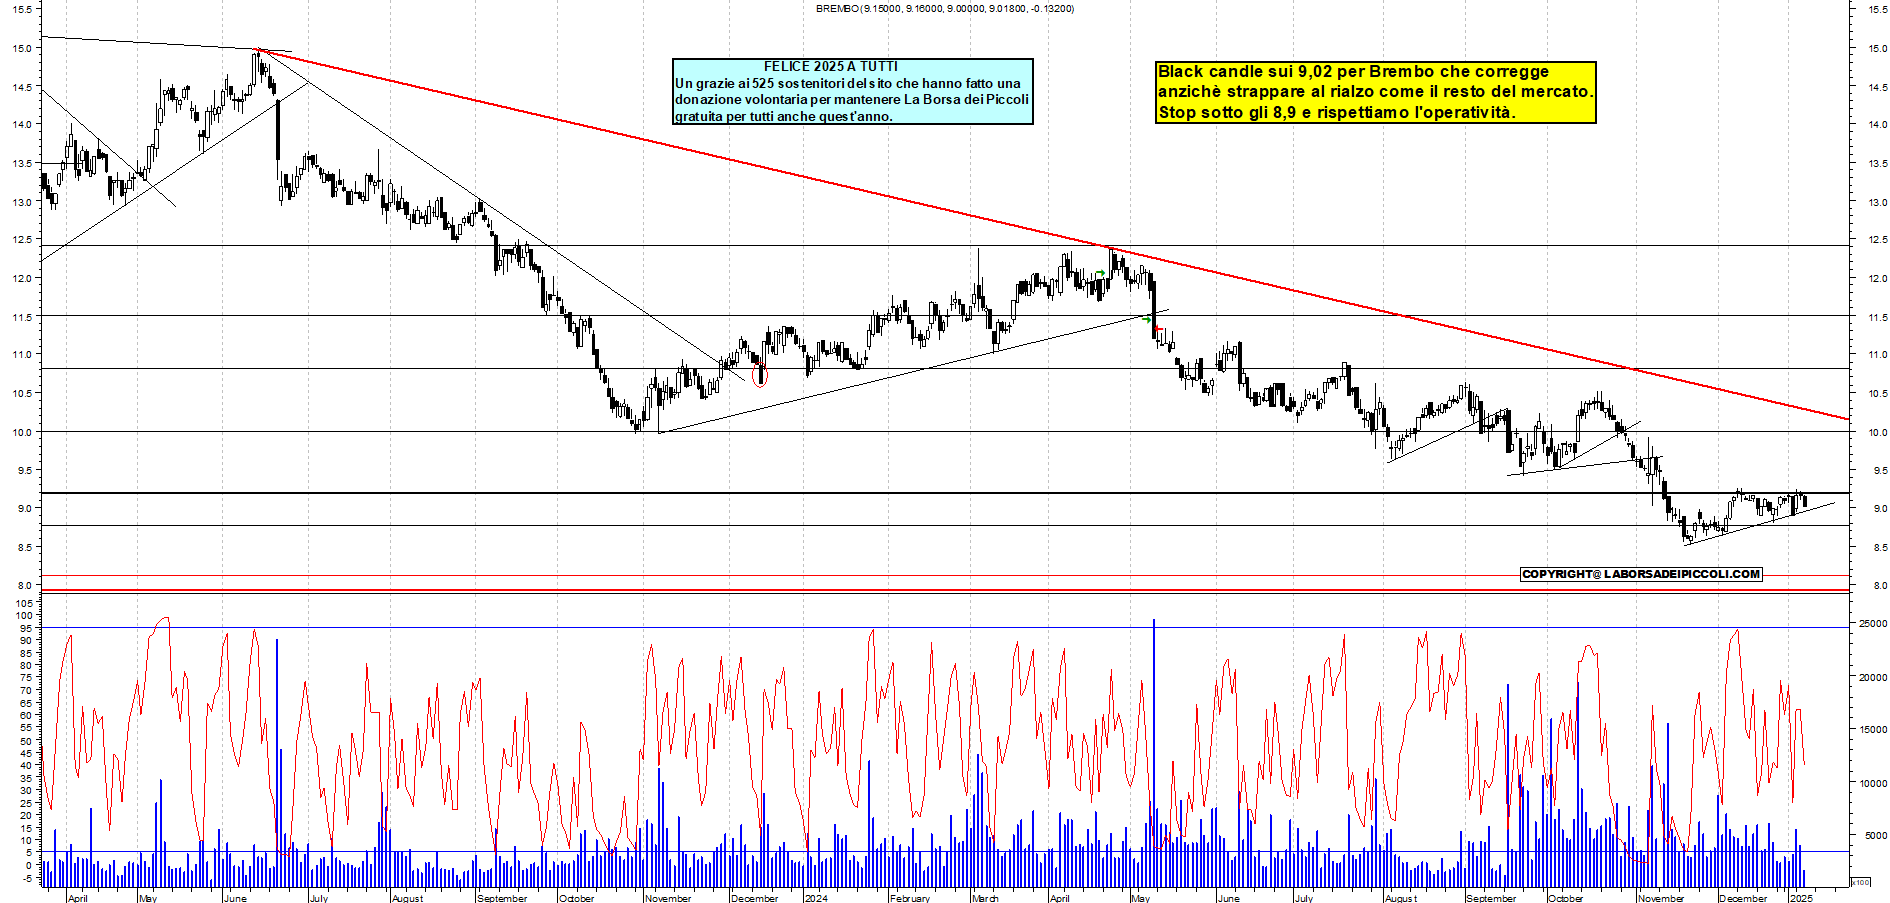Click the '105' oscillator axis label
This screenshot has width=1890, height=903.
point(24,603)
